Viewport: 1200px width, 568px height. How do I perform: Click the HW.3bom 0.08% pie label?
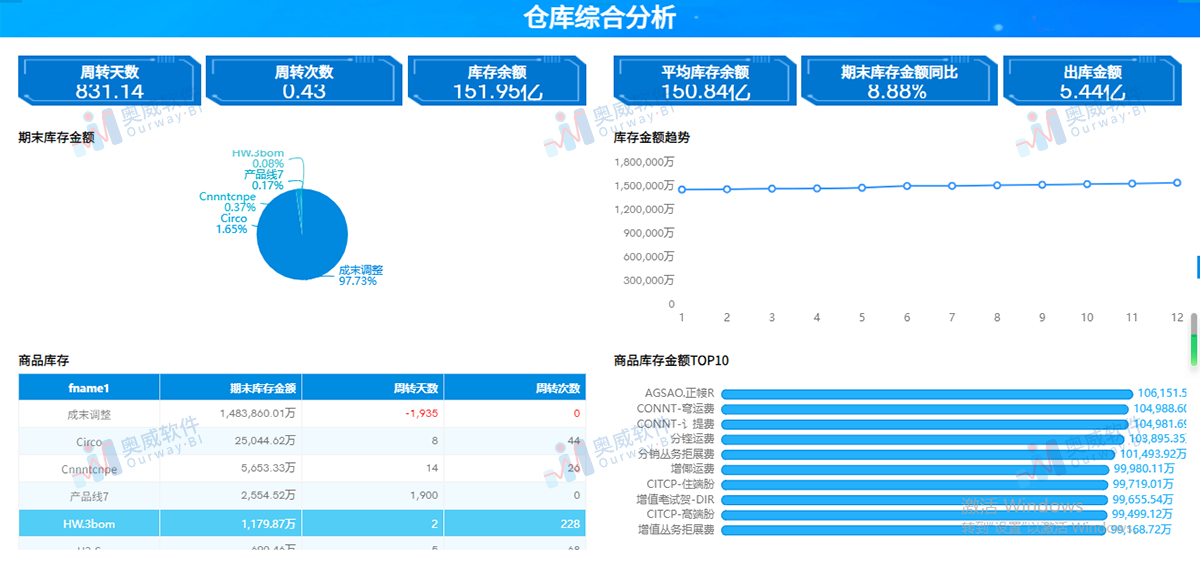coord(258,158)
